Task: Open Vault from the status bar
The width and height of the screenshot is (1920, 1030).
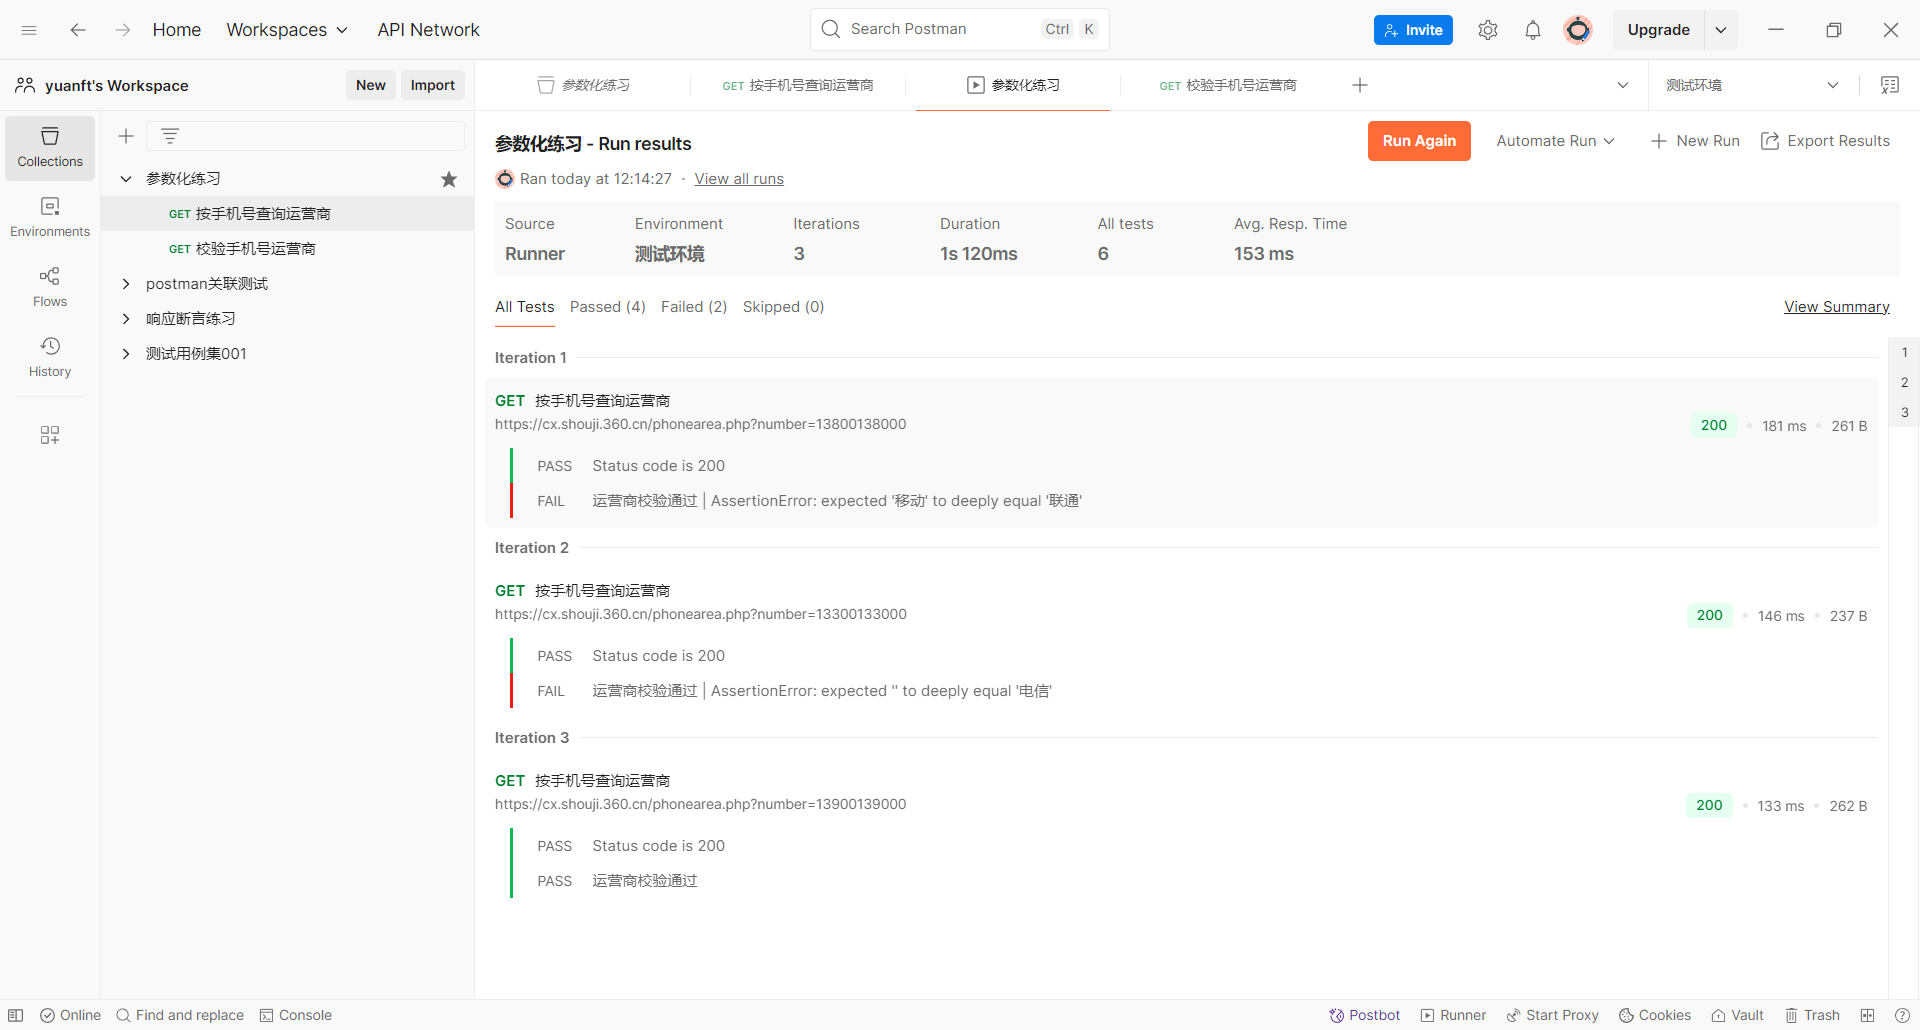Action: pyautogui.click(x=1737, y=1015)
